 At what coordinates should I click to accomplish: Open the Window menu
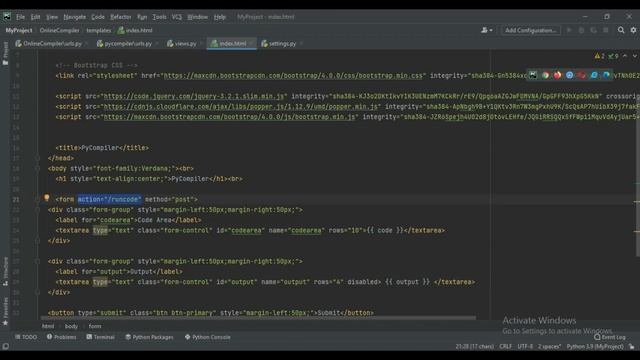pyautogui.click(x=198, y=17)
